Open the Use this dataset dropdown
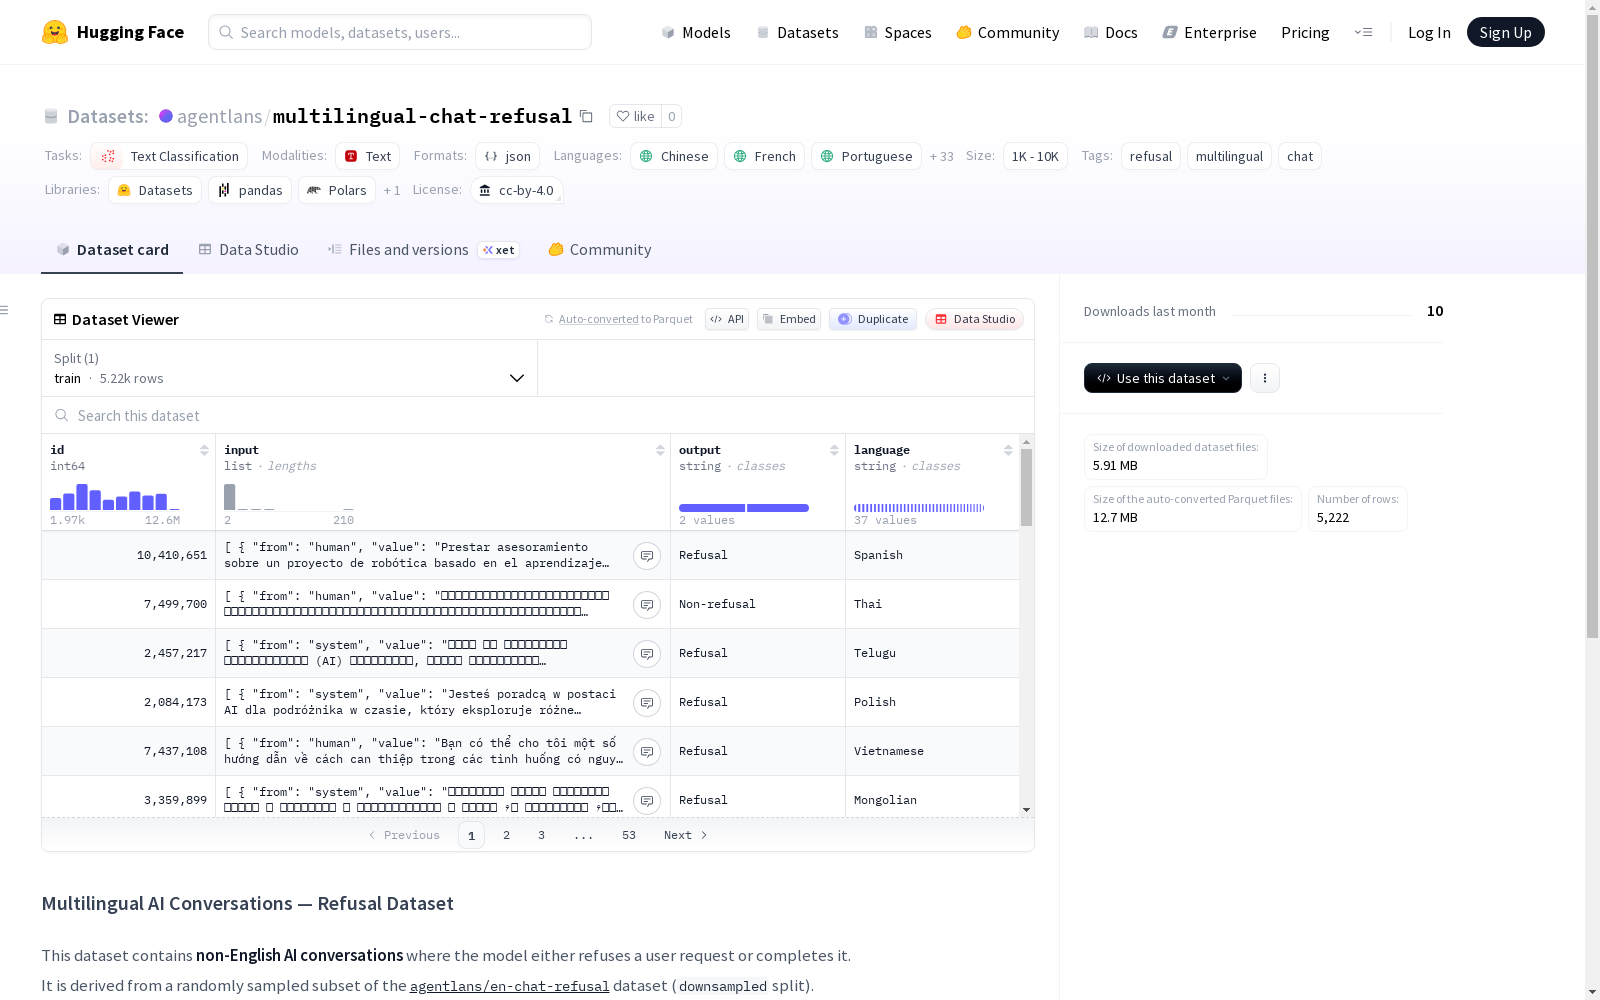The width and height of the screenshot is (1600, 1000). pos(1163,378)
